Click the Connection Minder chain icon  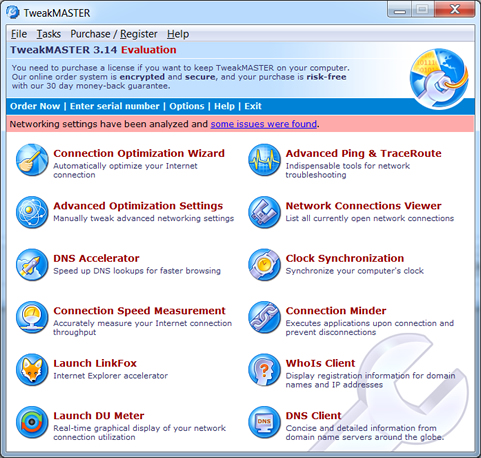264,317
